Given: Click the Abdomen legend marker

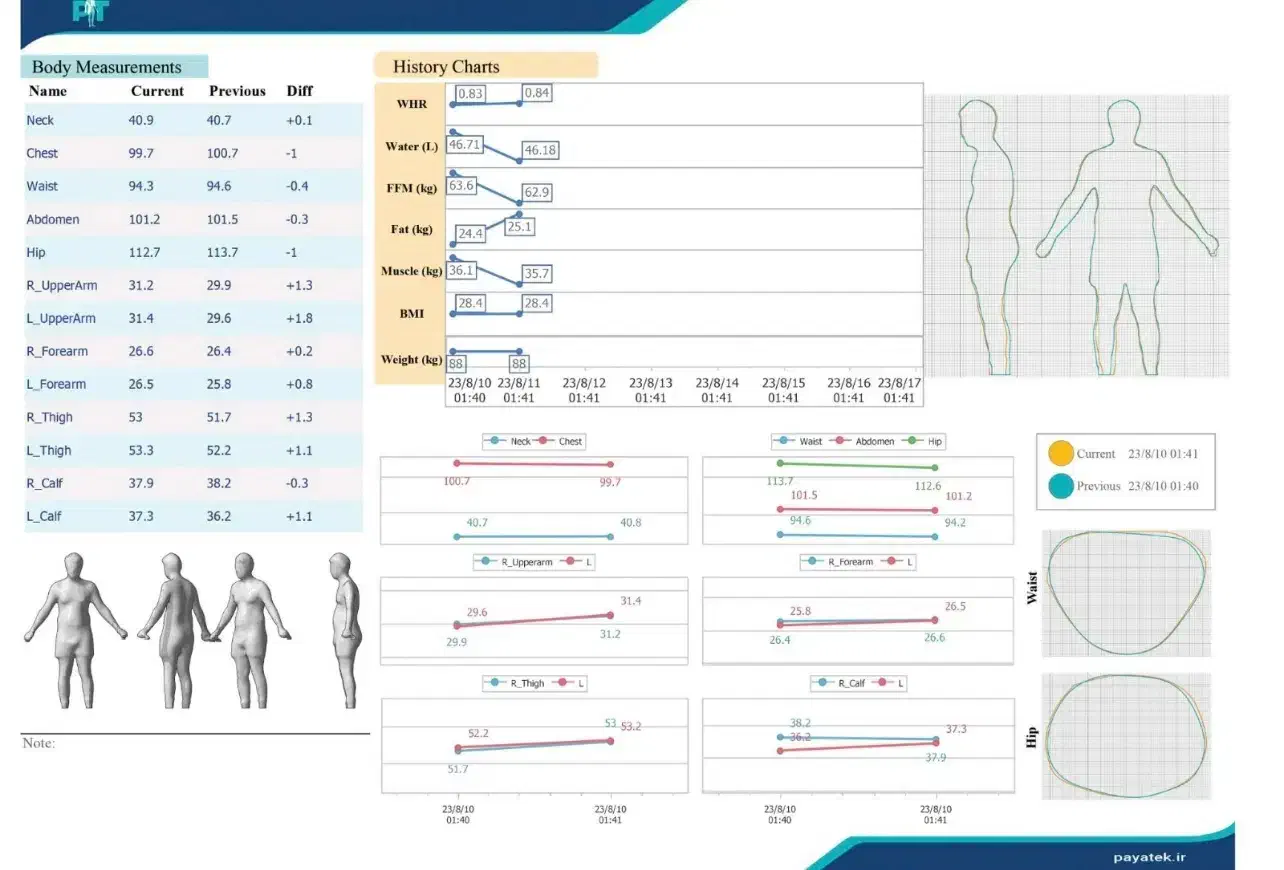Looking at the screenshot, I should coord(840,441).
